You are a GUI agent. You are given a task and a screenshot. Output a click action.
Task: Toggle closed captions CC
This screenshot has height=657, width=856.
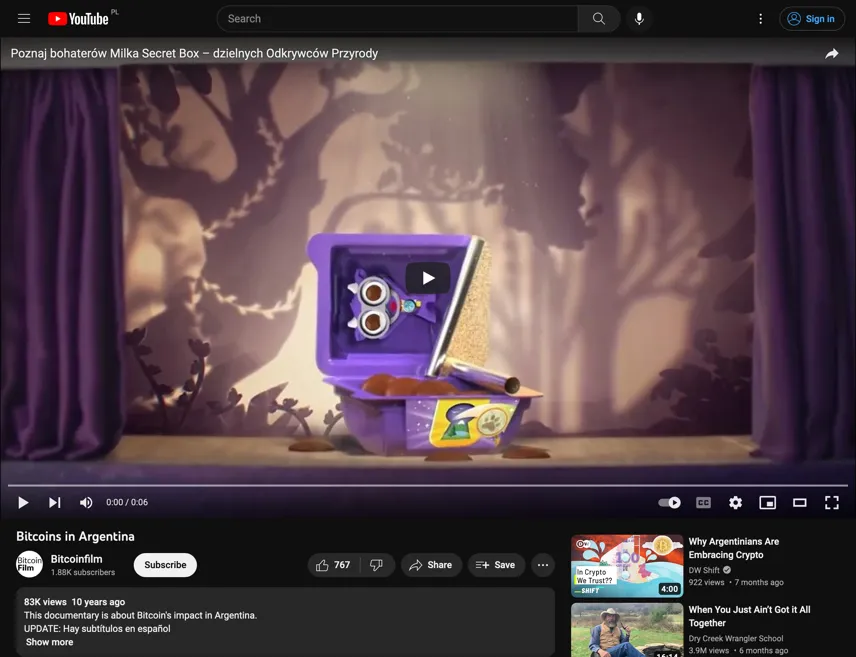coord(704,502)
